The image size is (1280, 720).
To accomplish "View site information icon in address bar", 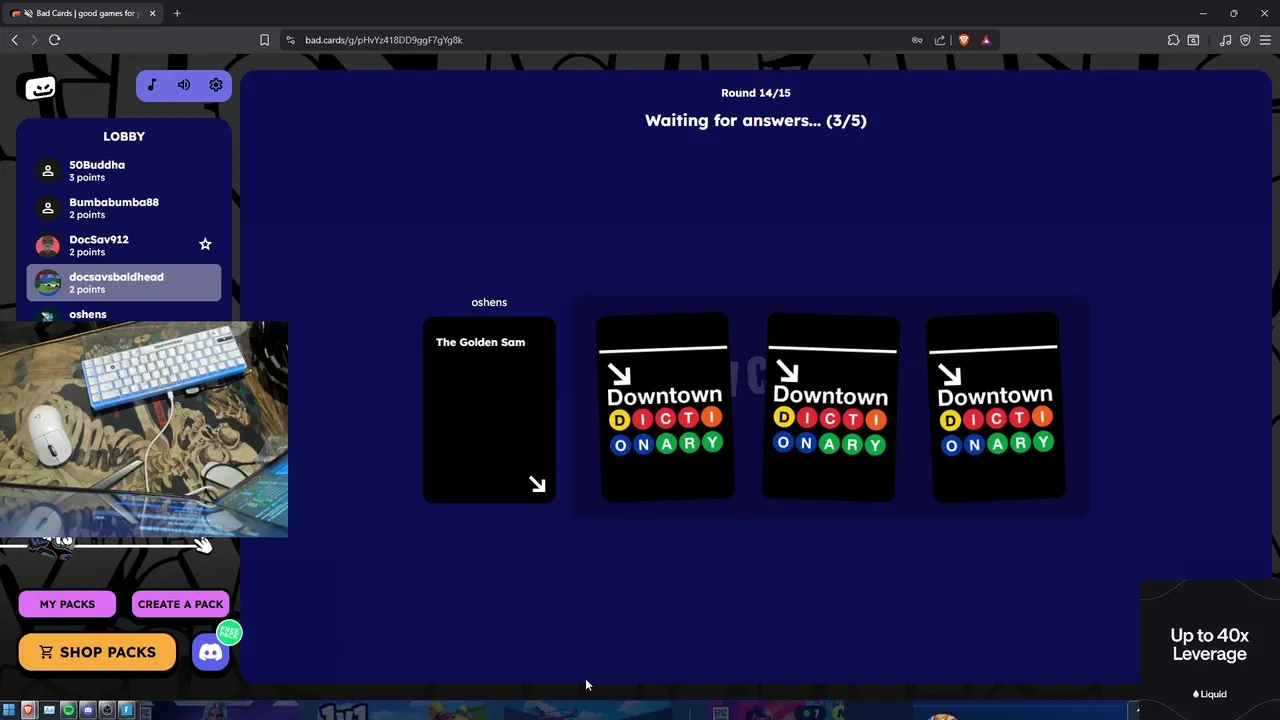I will [290, 40].
